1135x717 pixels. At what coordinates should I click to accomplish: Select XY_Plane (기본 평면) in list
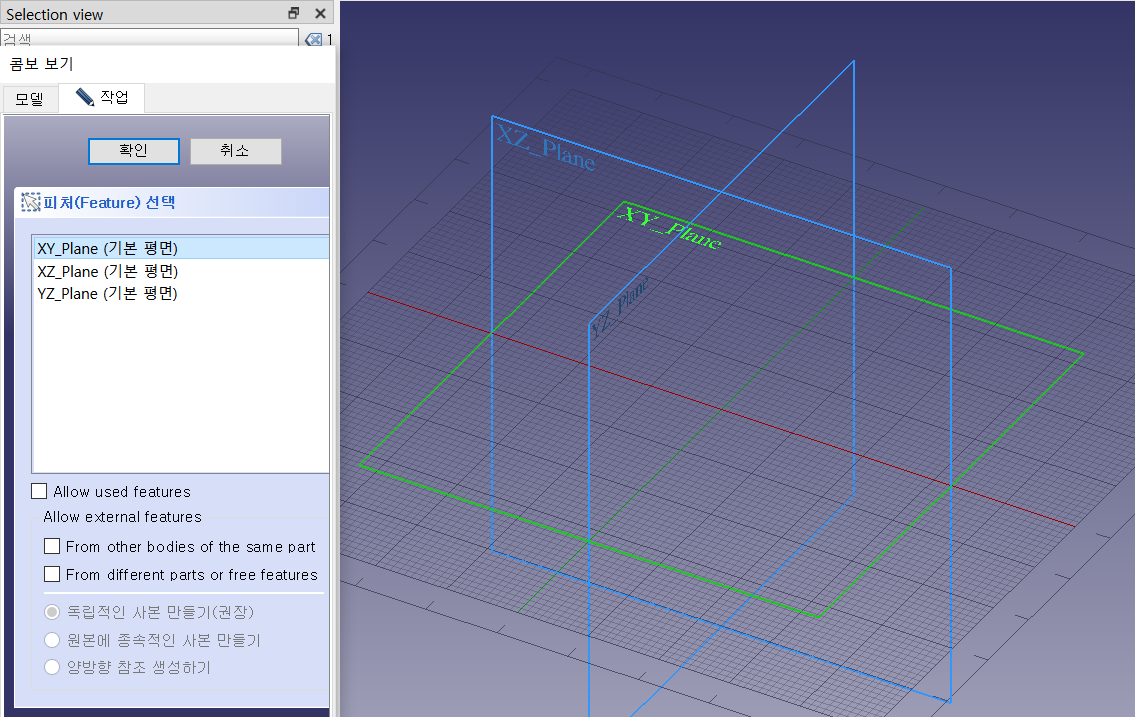point(181,248)
